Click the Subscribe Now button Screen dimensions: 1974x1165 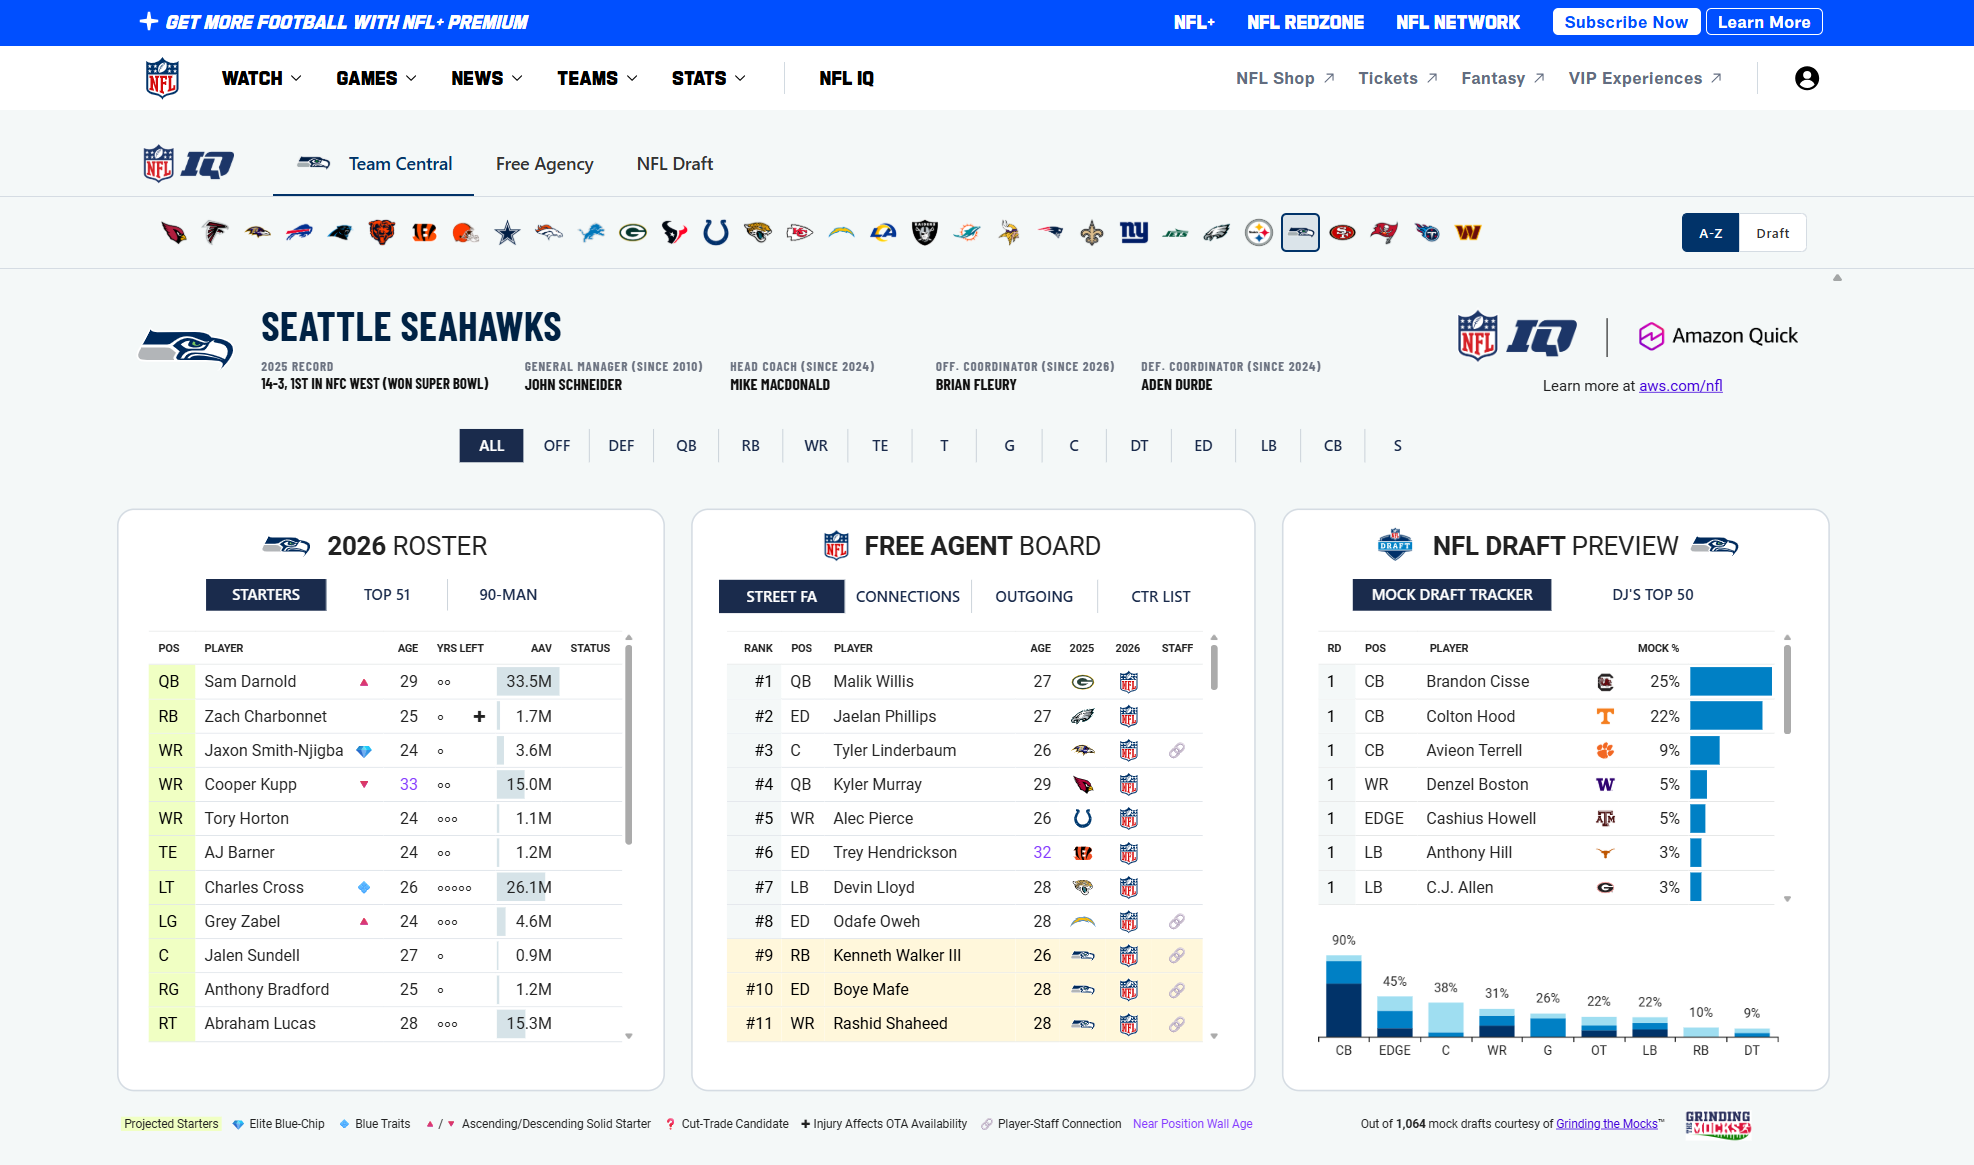[x=1626, y=21]
